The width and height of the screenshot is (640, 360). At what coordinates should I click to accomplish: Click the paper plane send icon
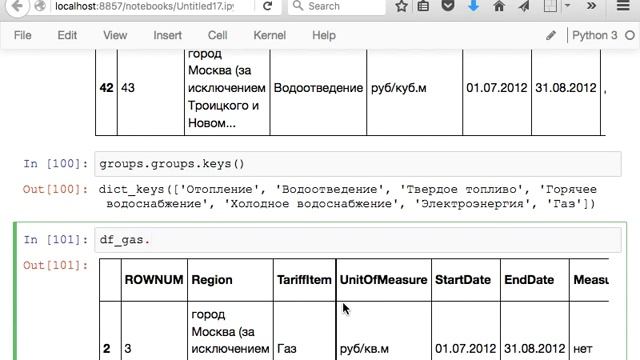524,6
